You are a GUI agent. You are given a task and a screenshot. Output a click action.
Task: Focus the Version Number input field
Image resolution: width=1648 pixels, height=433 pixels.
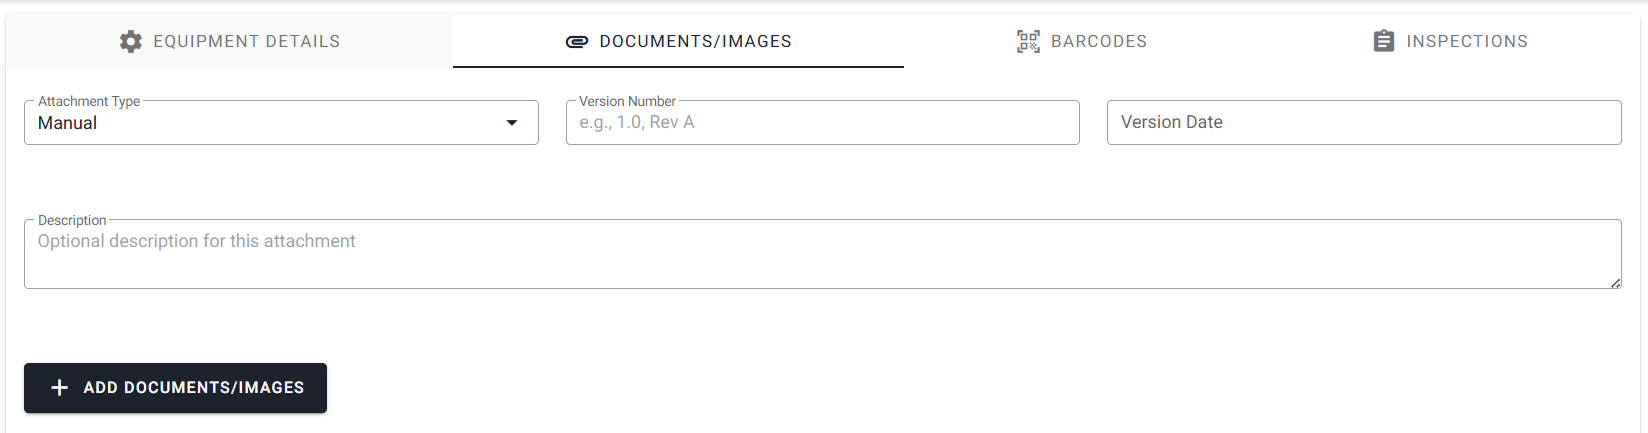822,123
